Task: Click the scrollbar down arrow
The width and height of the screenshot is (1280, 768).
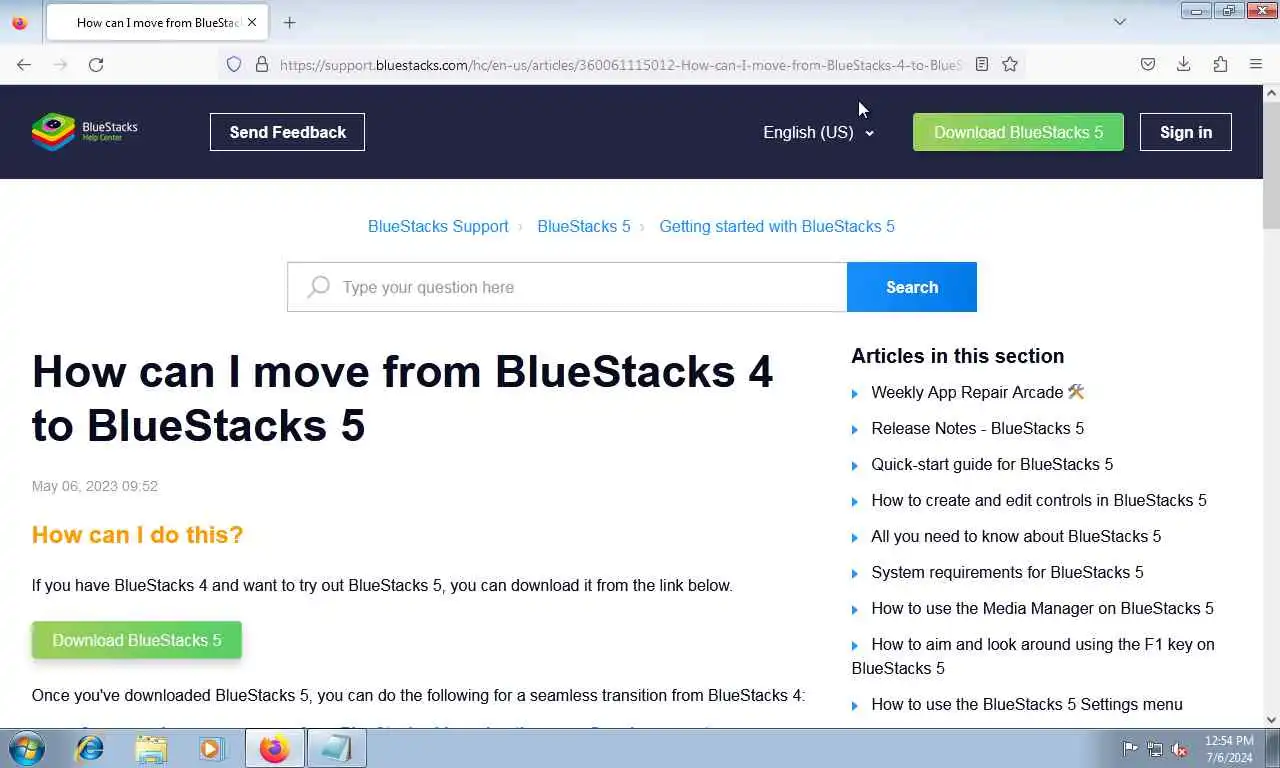Action: (x=1271, y=719)
